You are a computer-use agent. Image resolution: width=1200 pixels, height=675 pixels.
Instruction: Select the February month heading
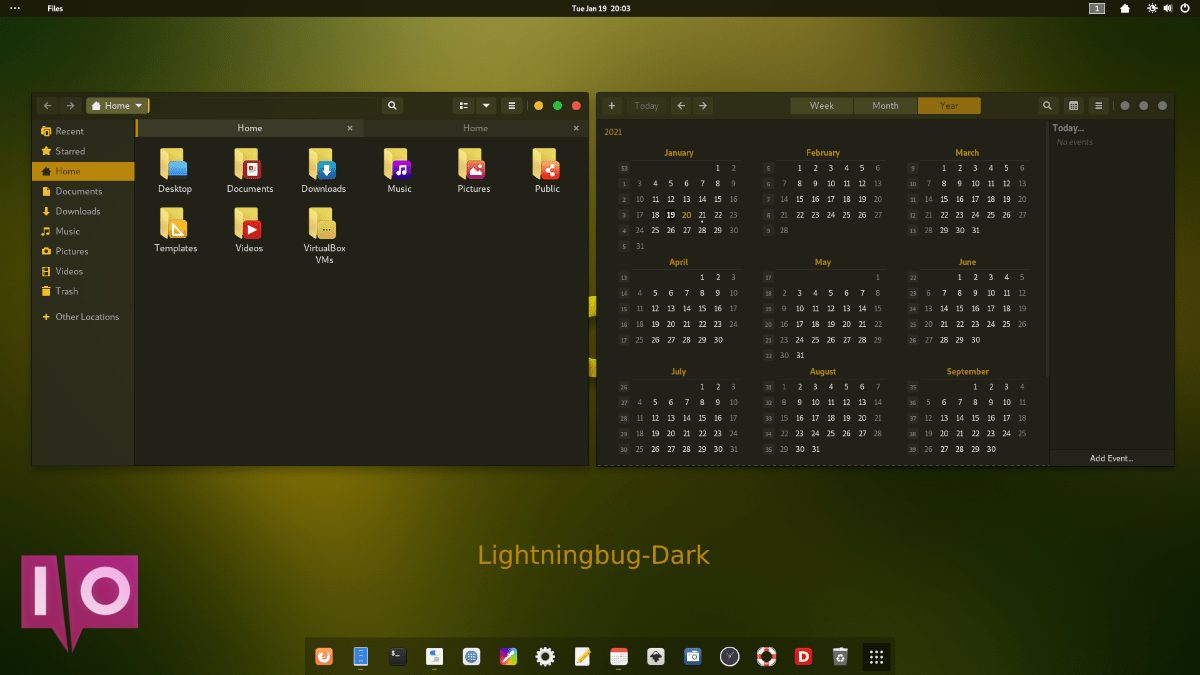pos(822,153)
